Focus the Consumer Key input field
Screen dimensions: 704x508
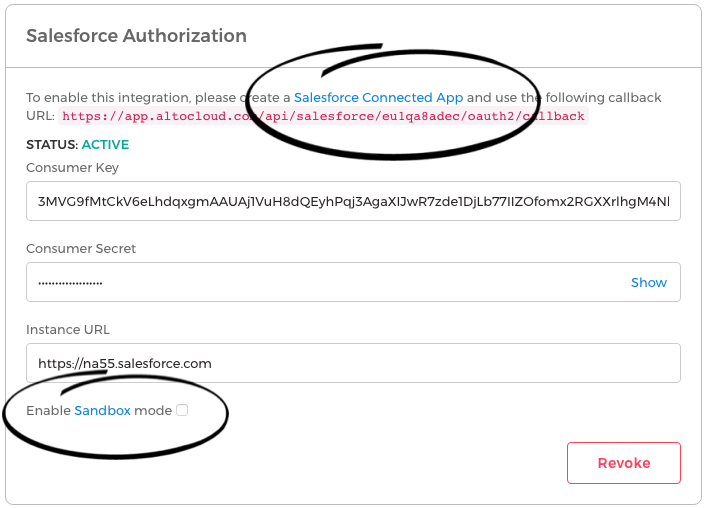click(x=353, y=201)
